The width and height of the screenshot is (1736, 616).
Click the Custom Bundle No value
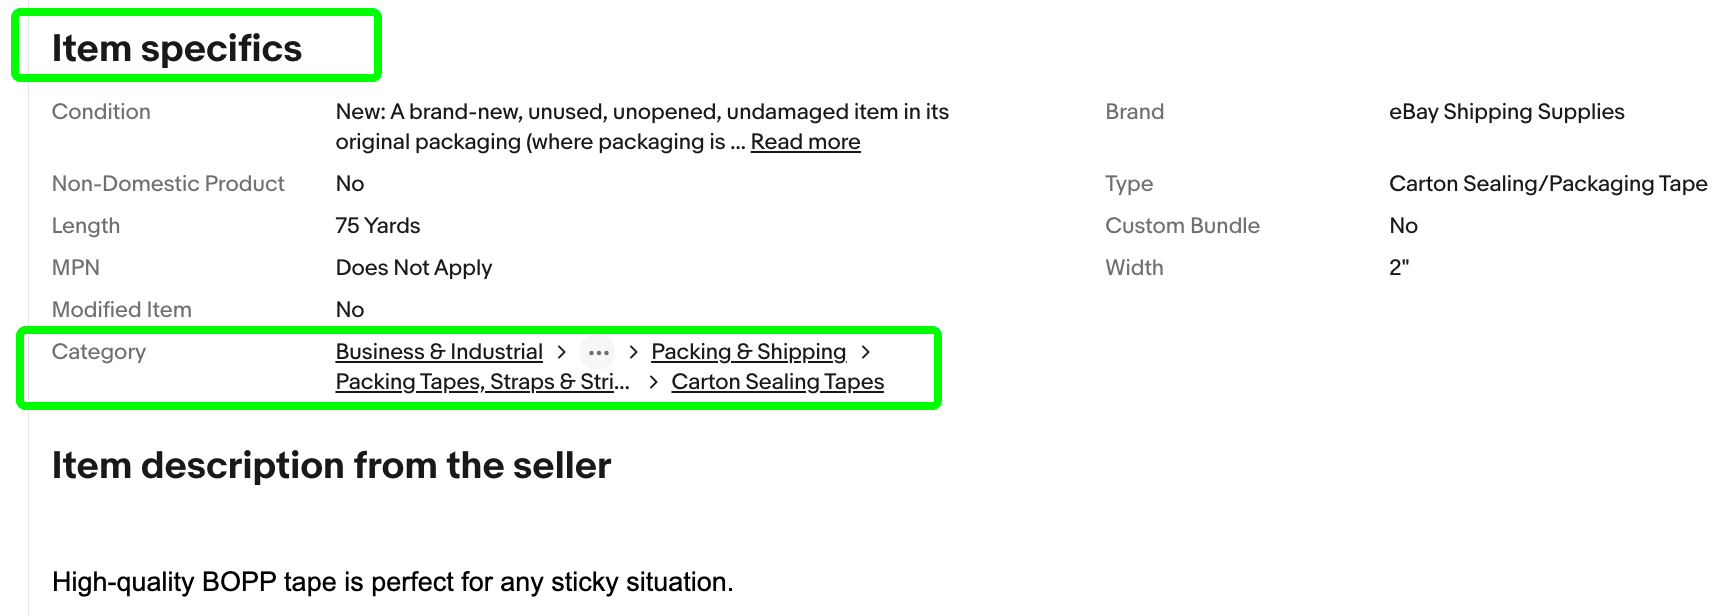click(1404, 225)
